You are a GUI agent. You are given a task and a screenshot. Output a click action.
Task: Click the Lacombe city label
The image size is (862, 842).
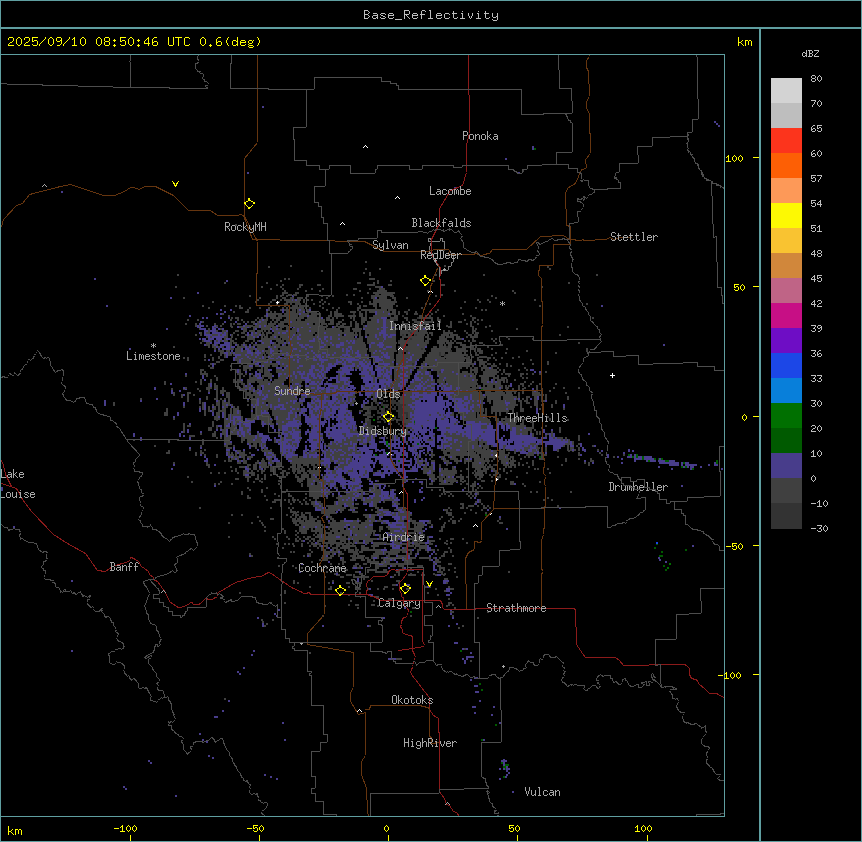click(450, 191)
